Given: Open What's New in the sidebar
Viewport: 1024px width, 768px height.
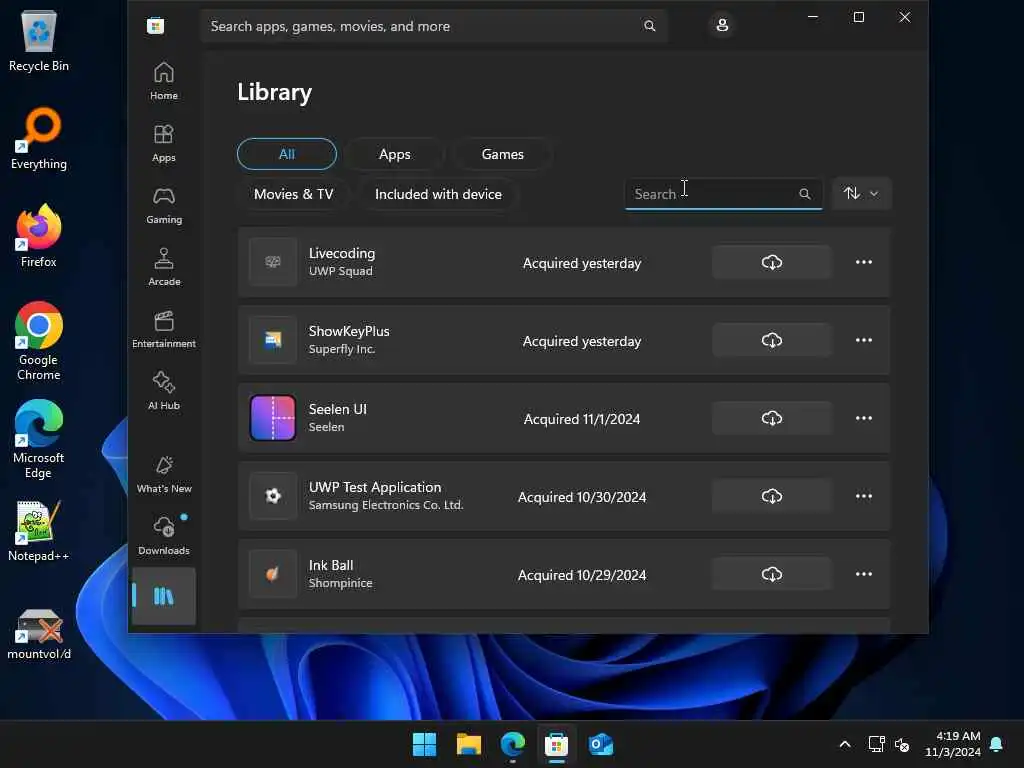Looking at the screenshot, I should 163,475.
